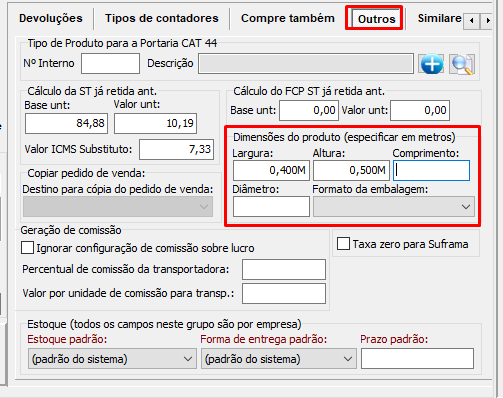
Task: Open the Compre também tab
Action: click(288, 18)
